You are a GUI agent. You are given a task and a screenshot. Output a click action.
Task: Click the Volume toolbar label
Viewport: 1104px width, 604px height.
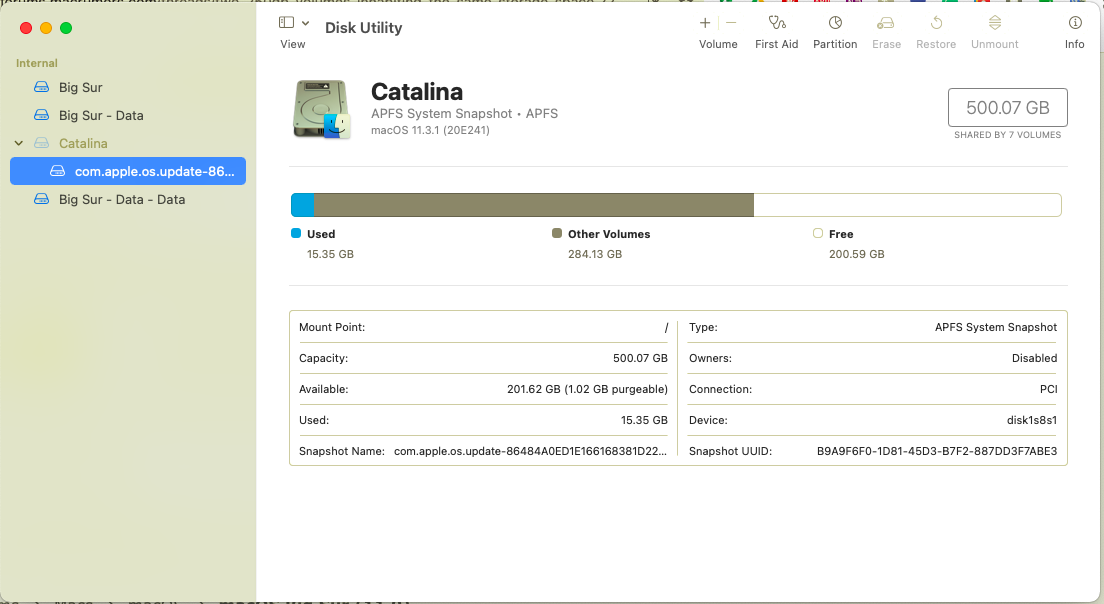pos(718,44)
